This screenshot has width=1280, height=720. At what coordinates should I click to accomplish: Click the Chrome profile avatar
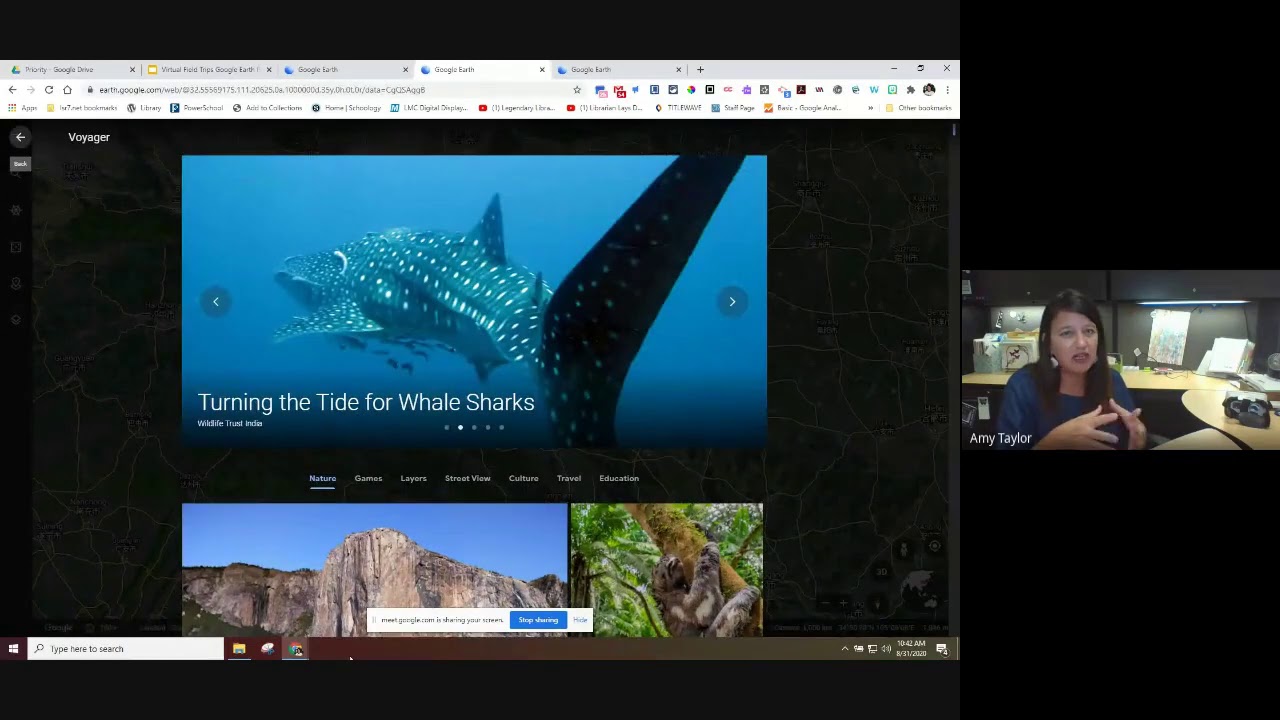[x=929, y=90]
